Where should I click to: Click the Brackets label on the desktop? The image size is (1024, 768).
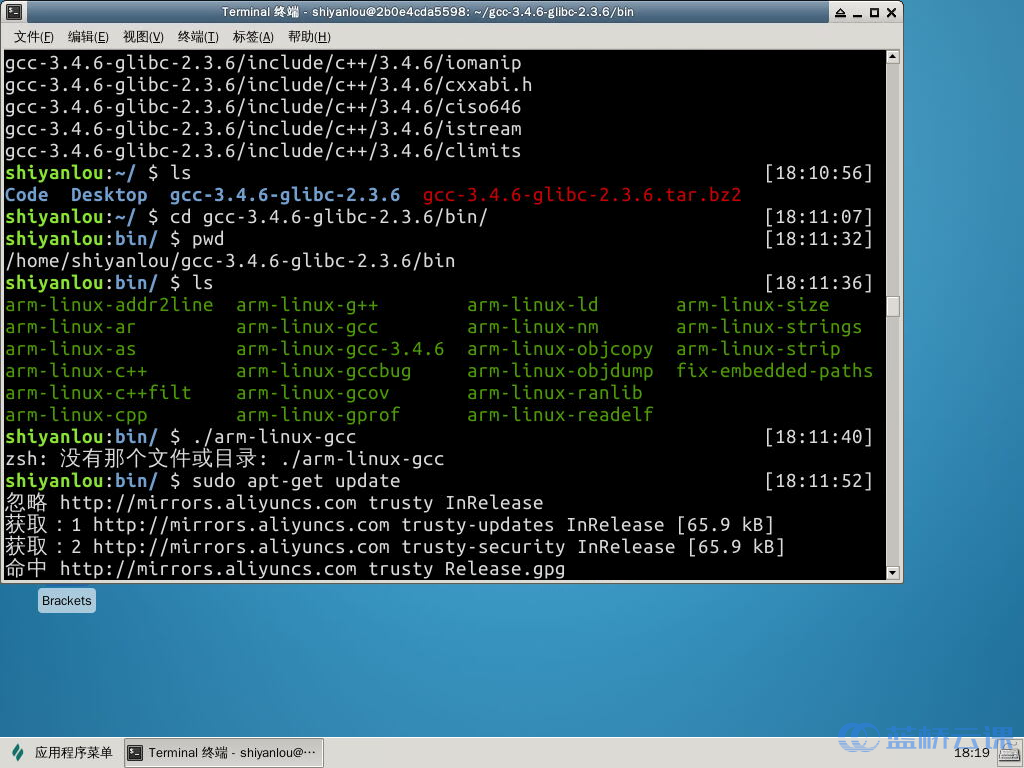click(67, 600)
